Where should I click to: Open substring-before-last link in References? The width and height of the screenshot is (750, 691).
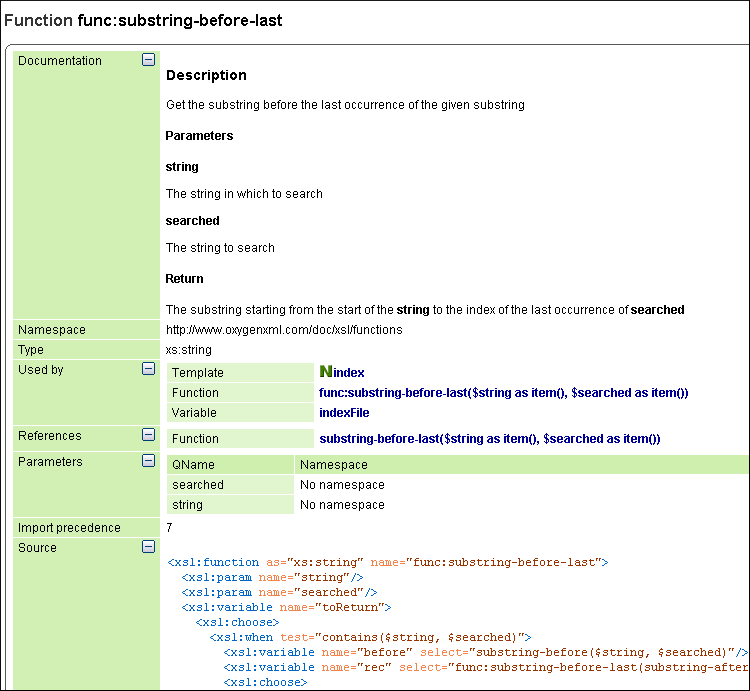point(489,439)
